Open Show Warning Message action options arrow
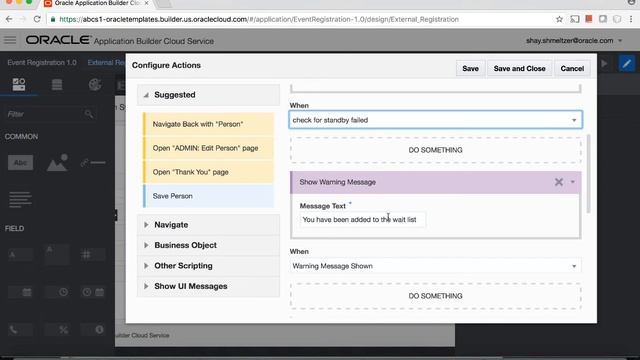This screenshot has height=360, width=640. (573, 182)
